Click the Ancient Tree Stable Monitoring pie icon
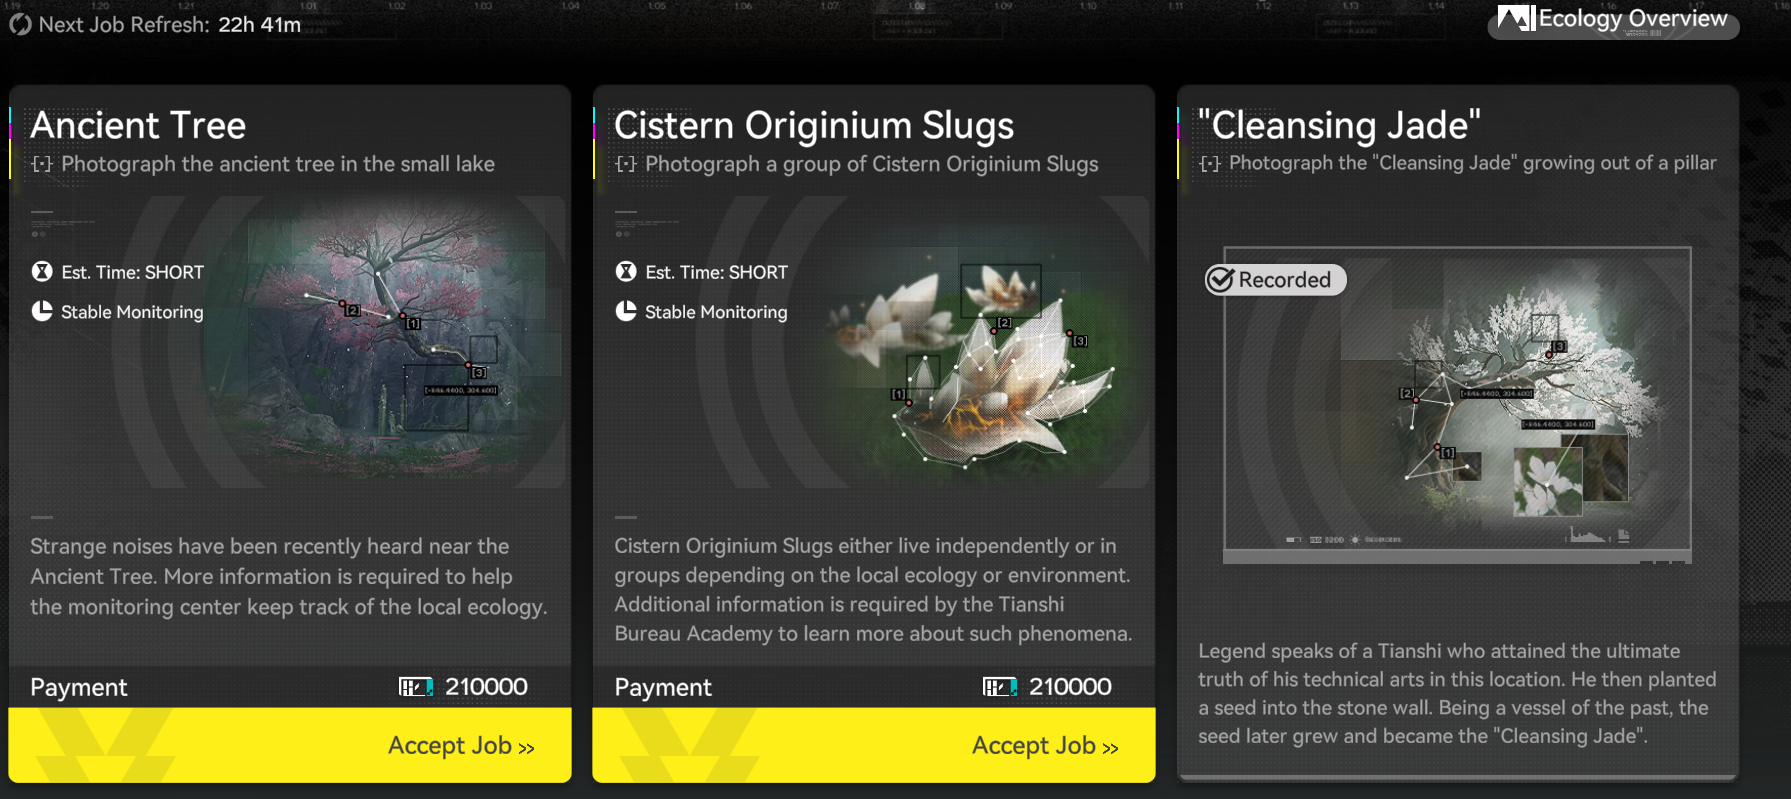The height and width of the screenshot is (799, 1791). click(42, 311)
